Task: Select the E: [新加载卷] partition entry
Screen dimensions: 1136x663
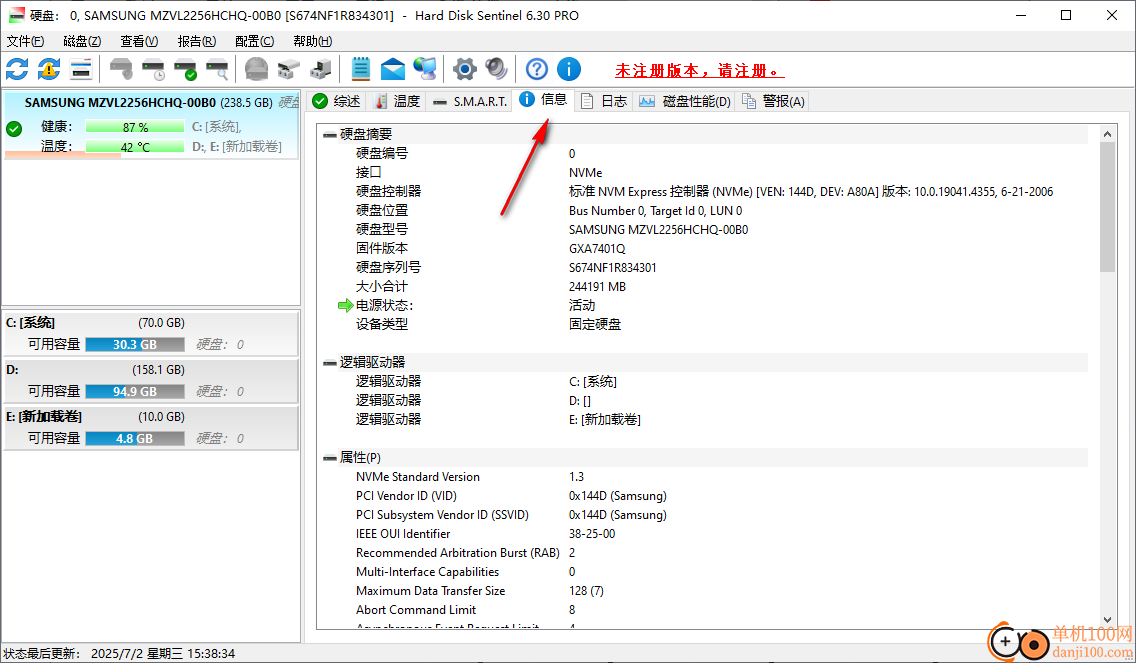Action: (x=151, y=428)
